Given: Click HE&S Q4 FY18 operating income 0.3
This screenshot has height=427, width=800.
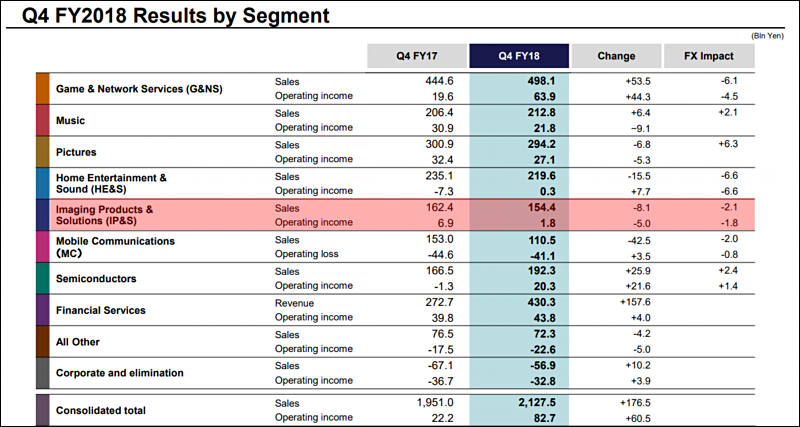Looking at the screenshot, I should [x=546, y=190].
